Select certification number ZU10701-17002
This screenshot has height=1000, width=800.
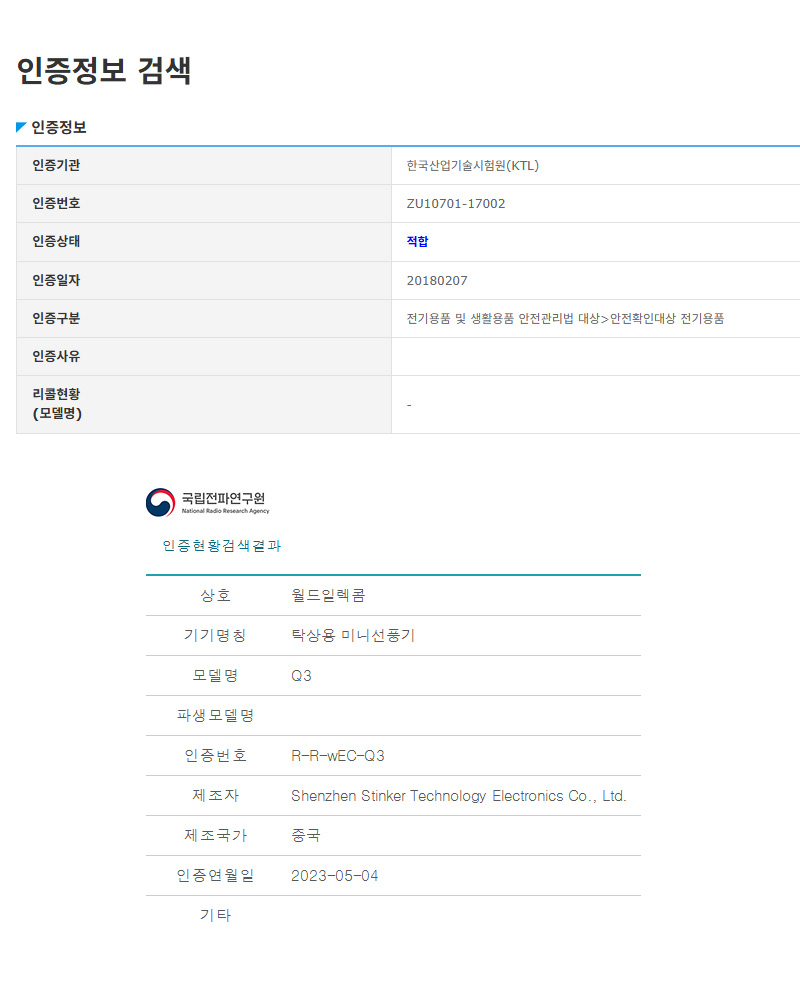pyautogui.click(x=456, y=203)
